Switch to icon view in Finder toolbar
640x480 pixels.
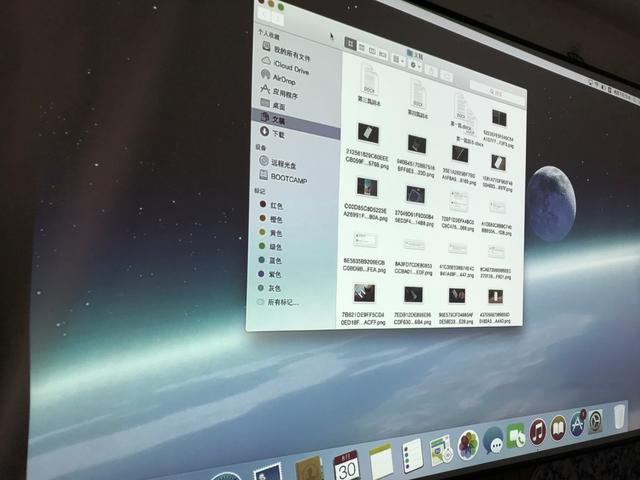[350, 43]
